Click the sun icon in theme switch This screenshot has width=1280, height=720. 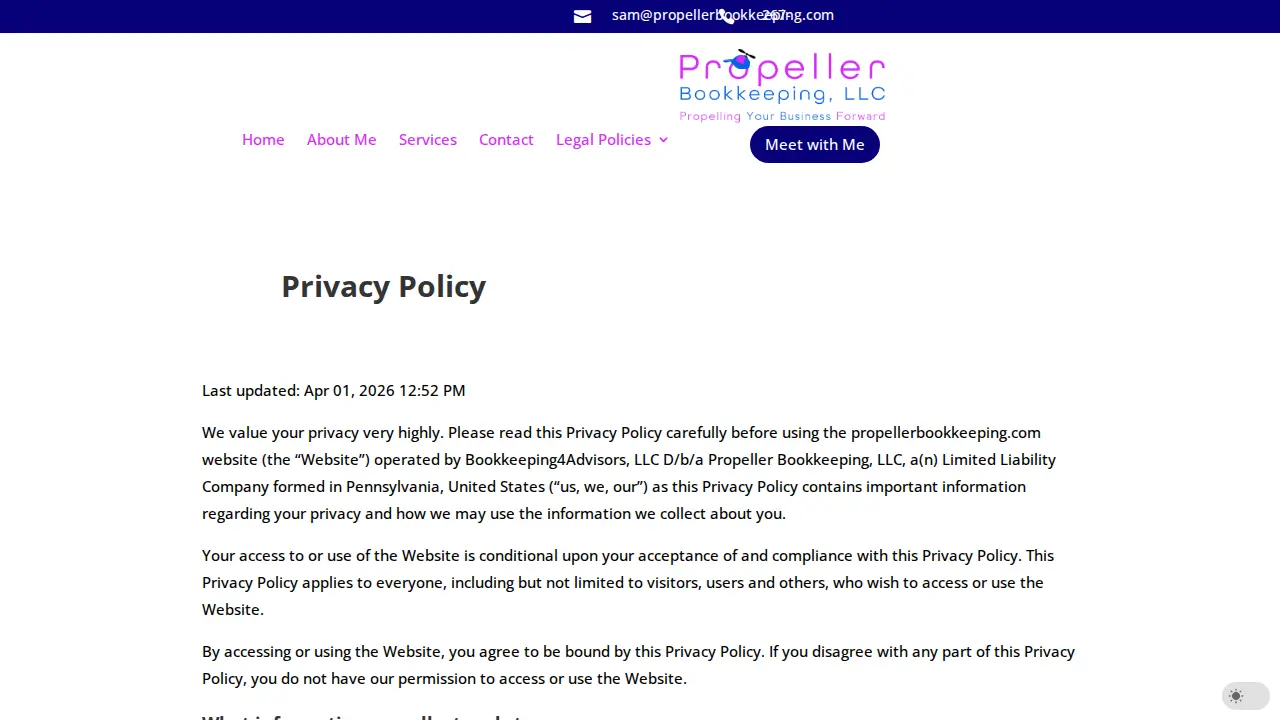point(1236,696)
